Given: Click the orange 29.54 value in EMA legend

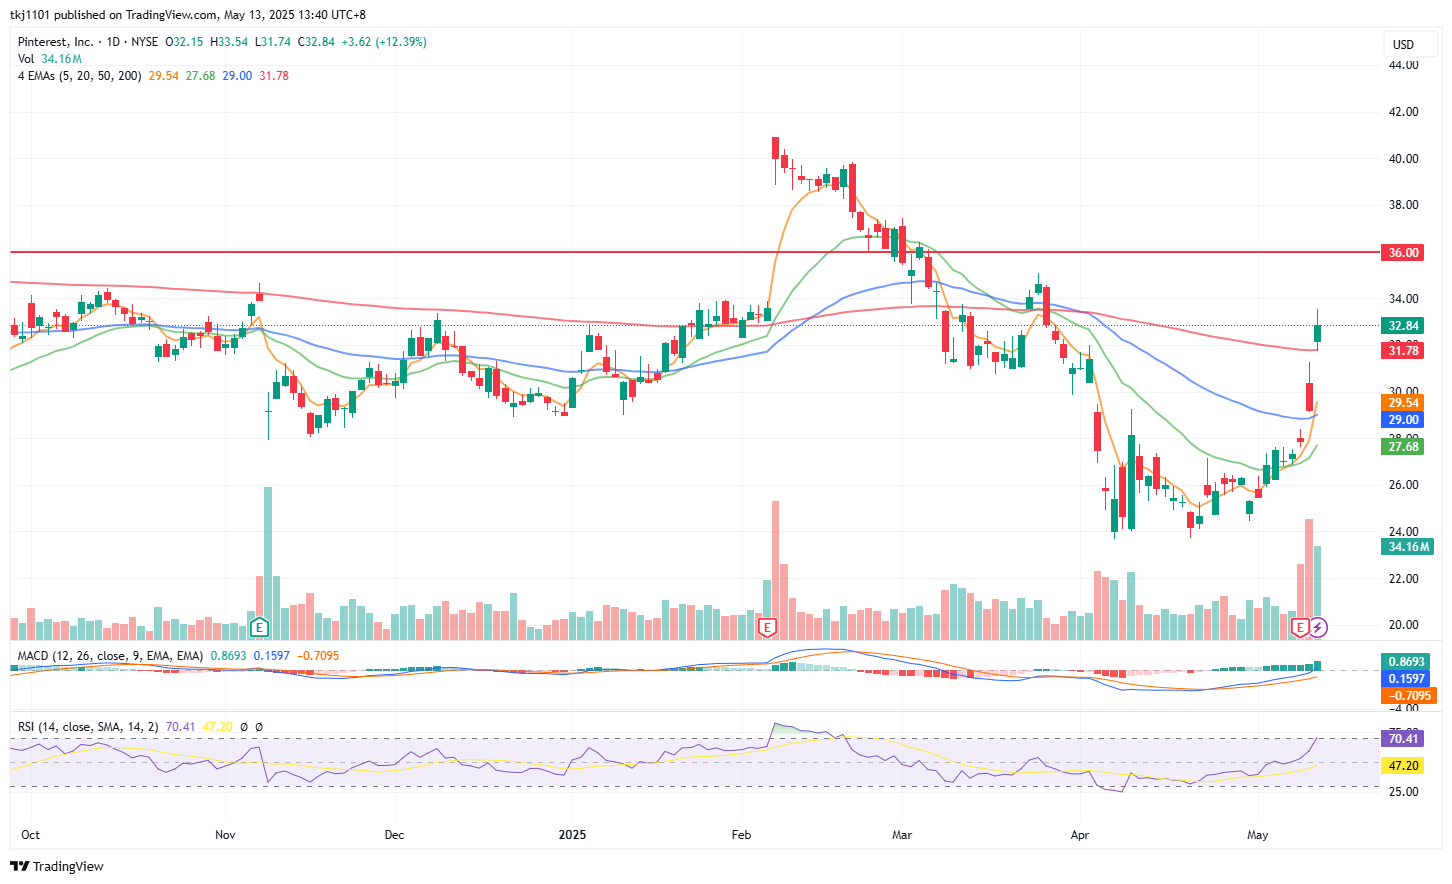Looking at the screenshot, I should (x=163, y=76).
